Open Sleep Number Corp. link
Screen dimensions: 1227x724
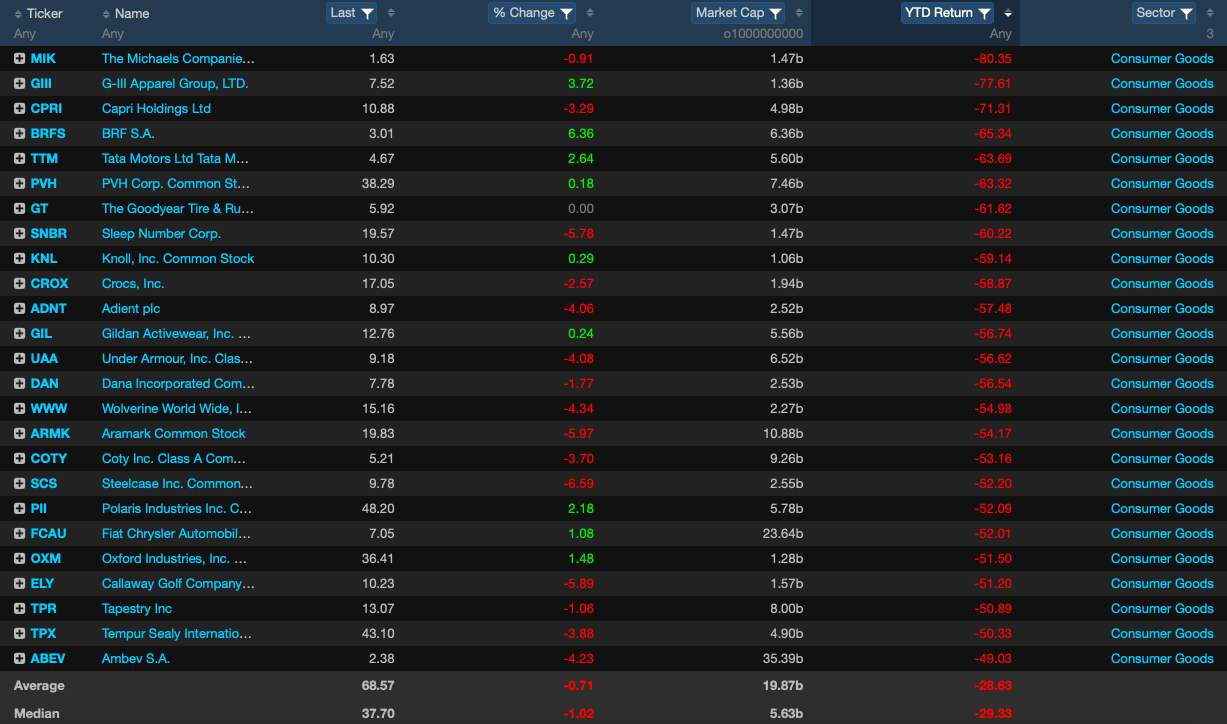[161, 234]
